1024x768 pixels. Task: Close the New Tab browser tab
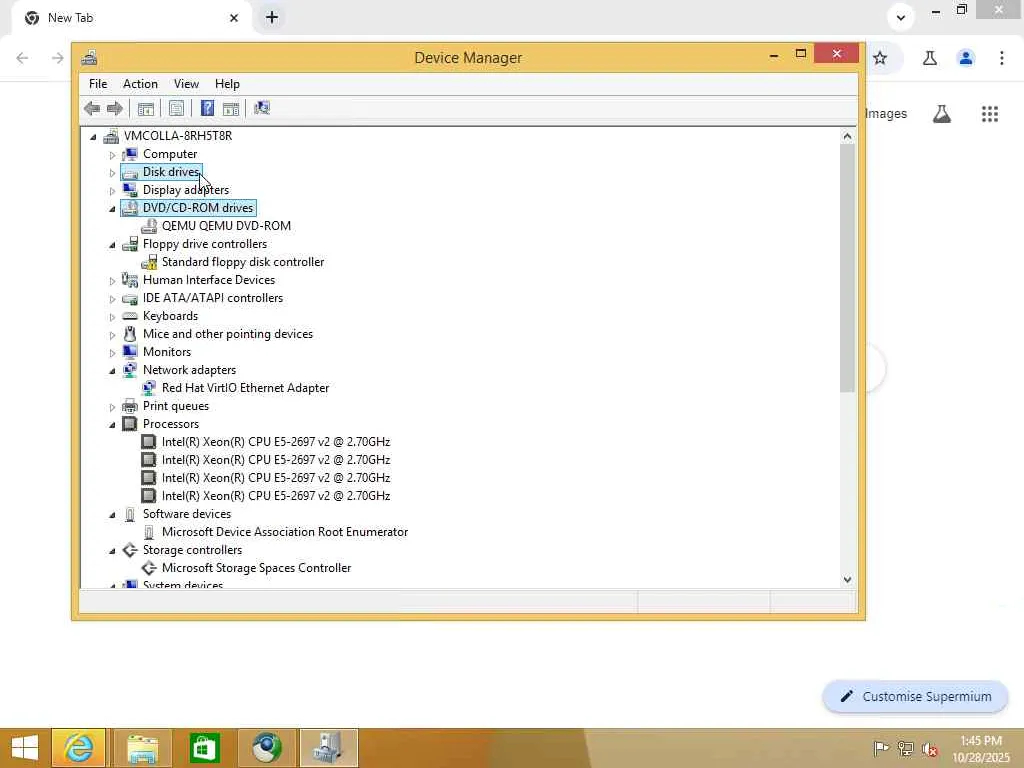[234, 18]
